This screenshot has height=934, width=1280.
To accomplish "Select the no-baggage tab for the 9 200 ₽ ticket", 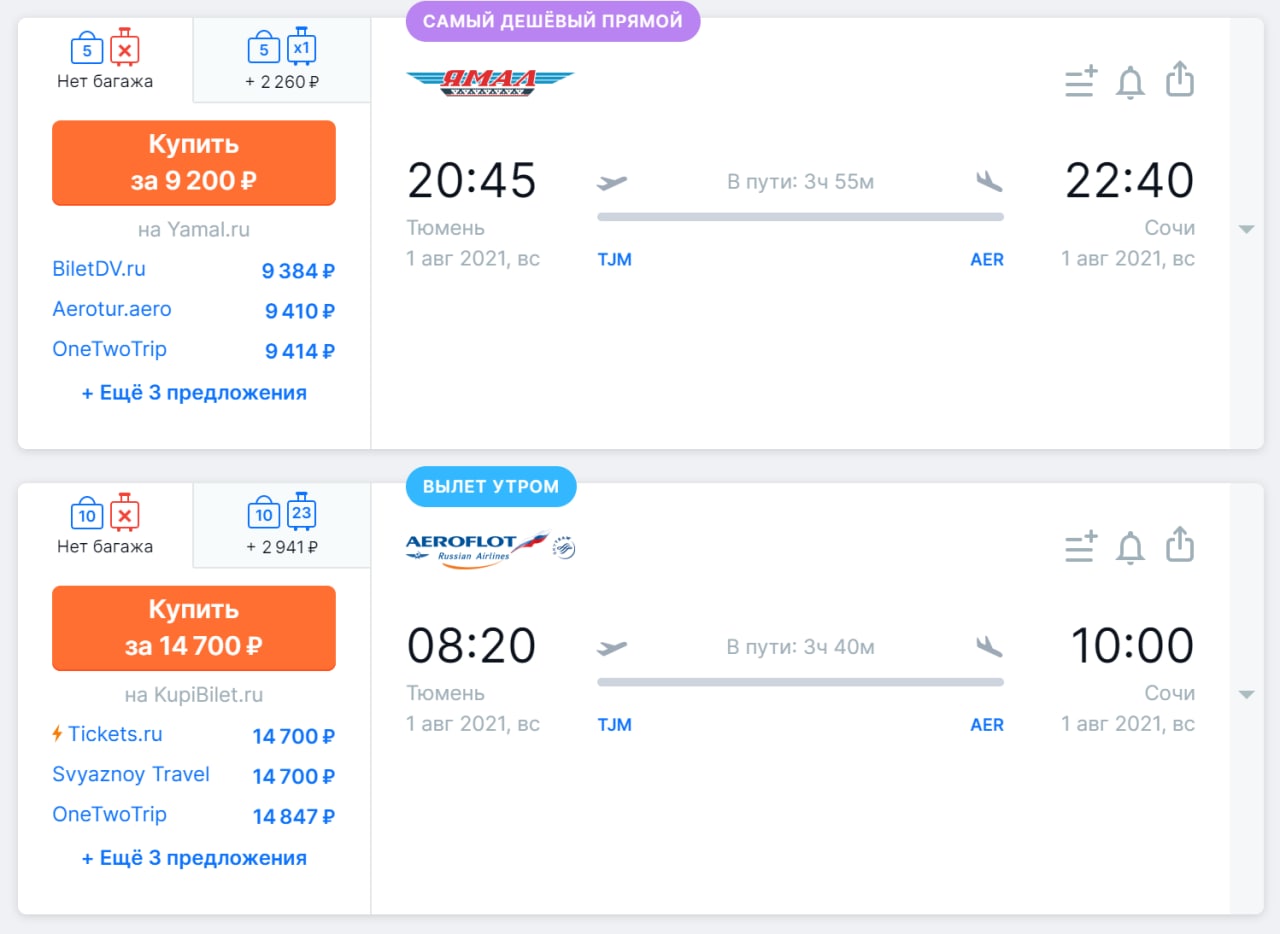I will tap(105, 60).
